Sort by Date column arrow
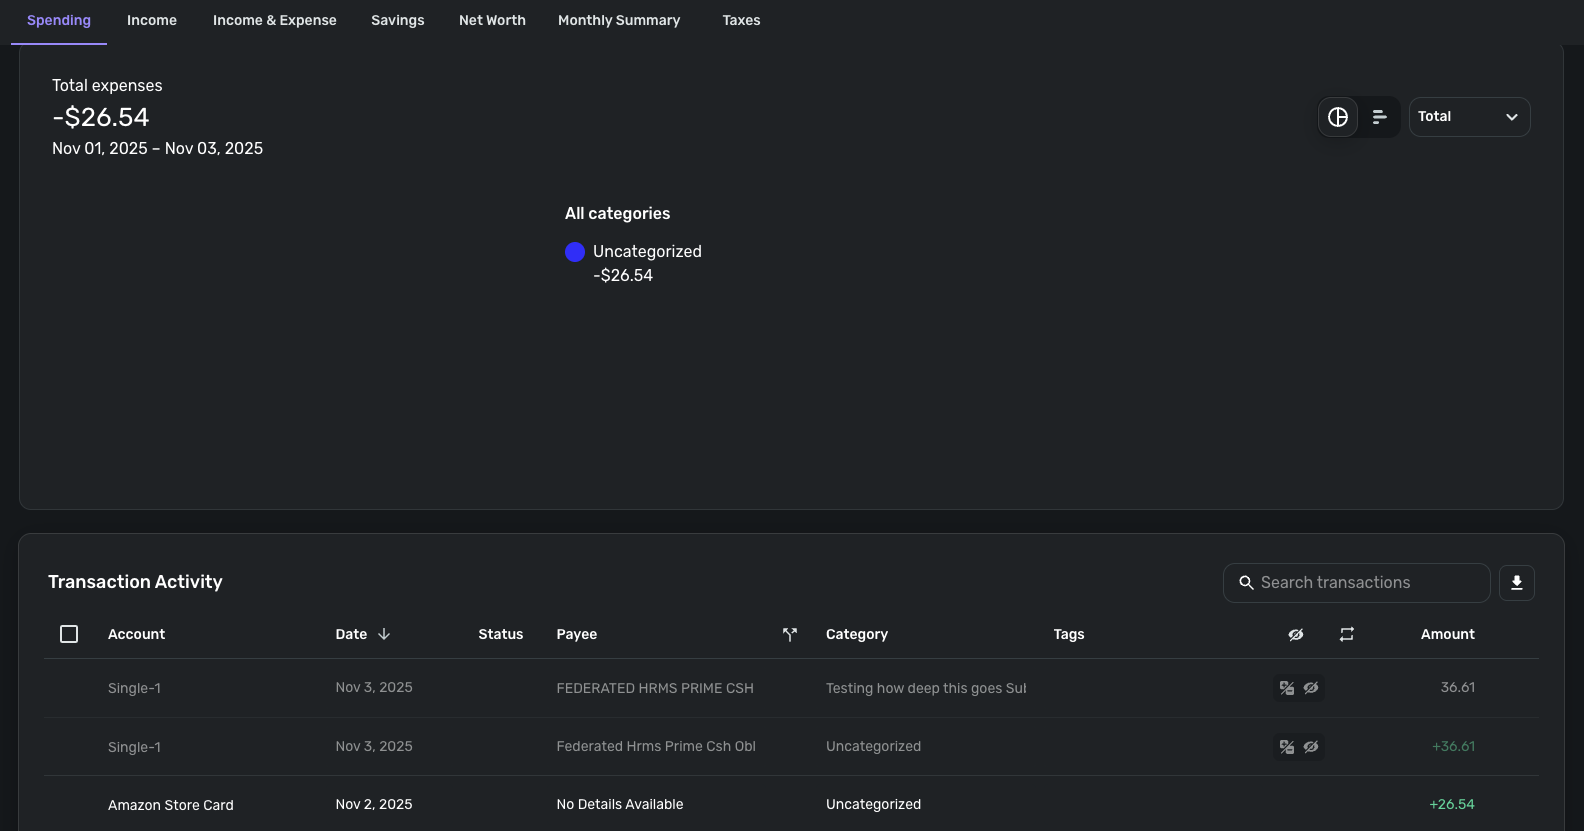Screen dimensions: 1584x831 tap(384, 634)
